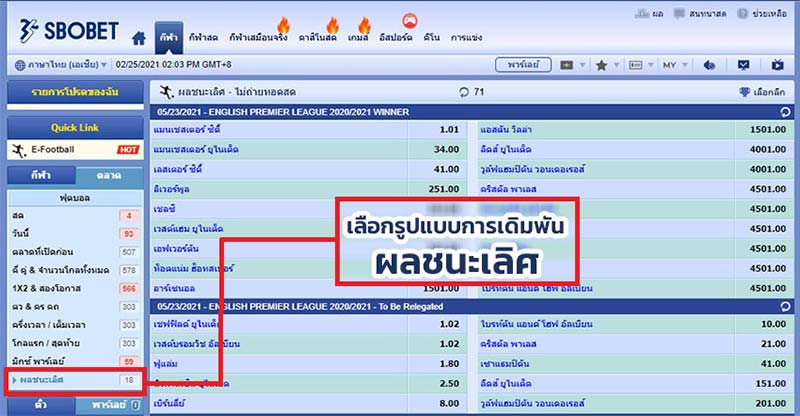The image size is (800, 416).
Task: Open the เกมส์ tab
Action: (x=358, y=38)
